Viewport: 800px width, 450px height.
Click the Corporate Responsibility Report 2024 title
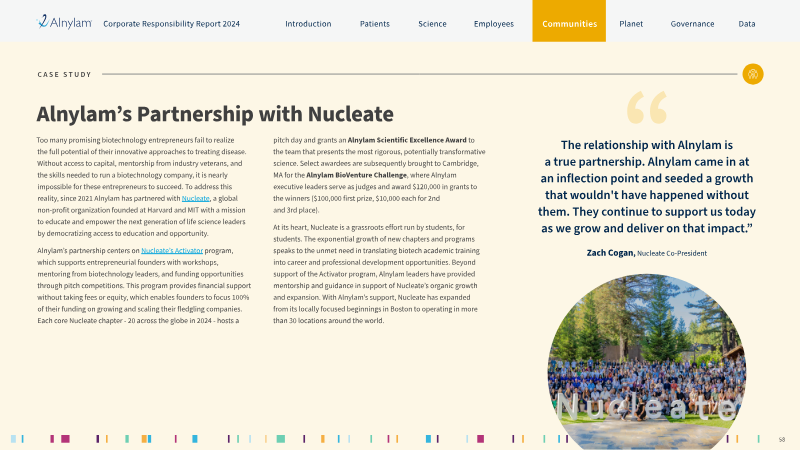(171, 23)
